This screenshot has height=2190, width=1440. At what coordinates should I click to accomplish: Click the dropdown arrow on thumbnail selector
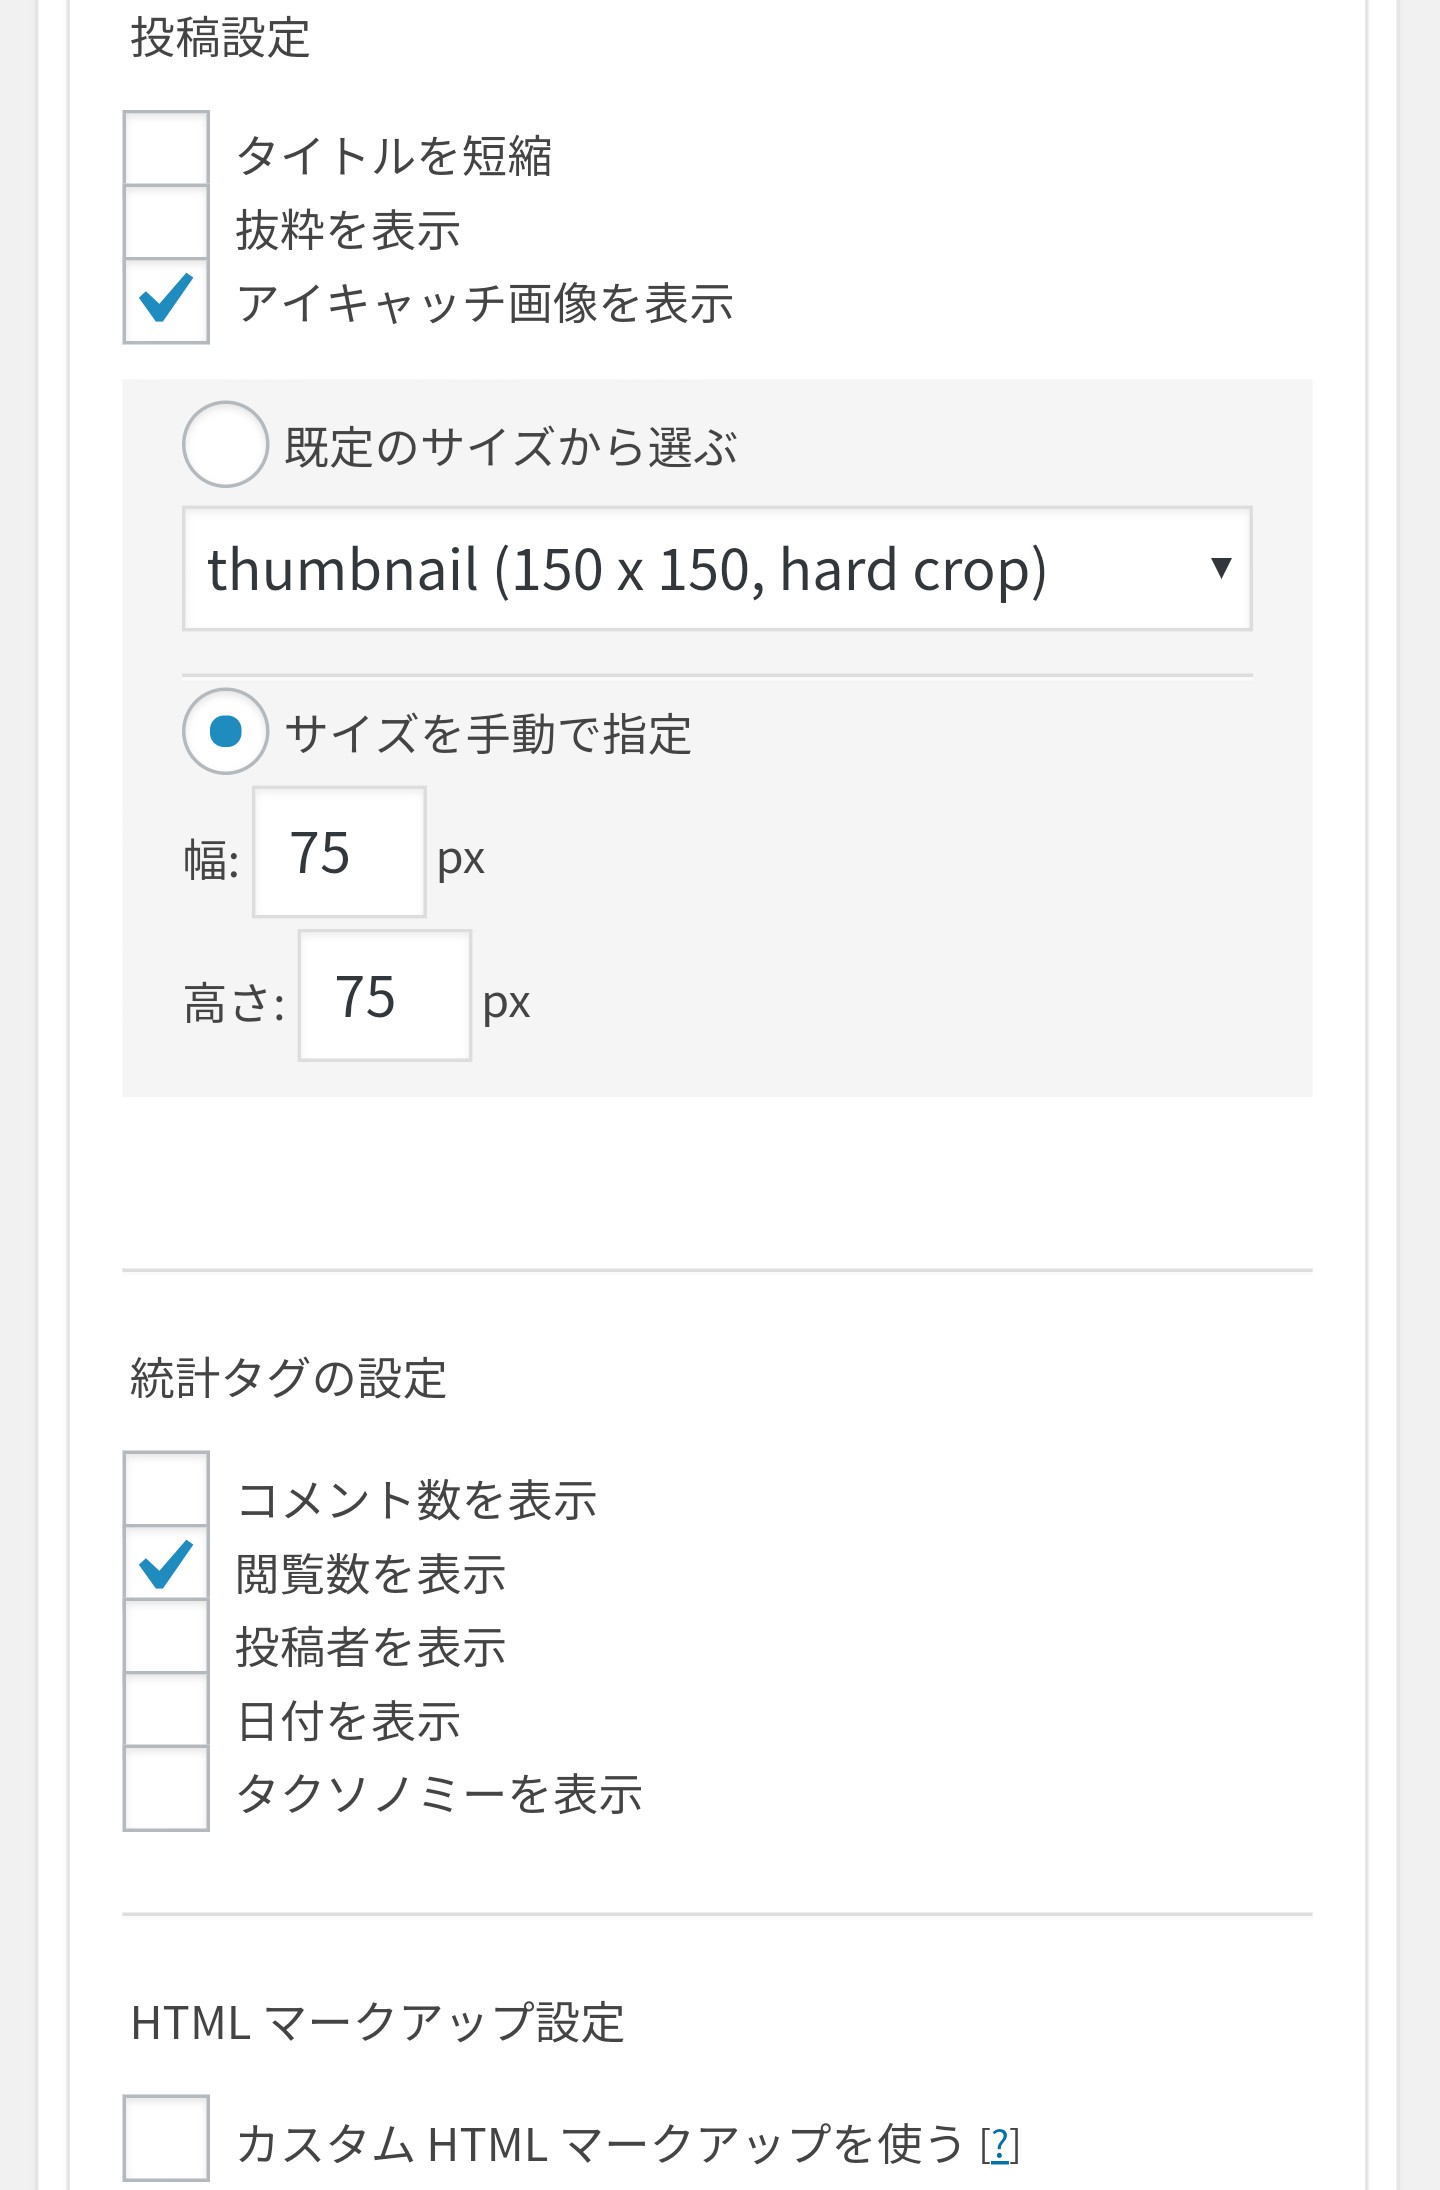1220,569
